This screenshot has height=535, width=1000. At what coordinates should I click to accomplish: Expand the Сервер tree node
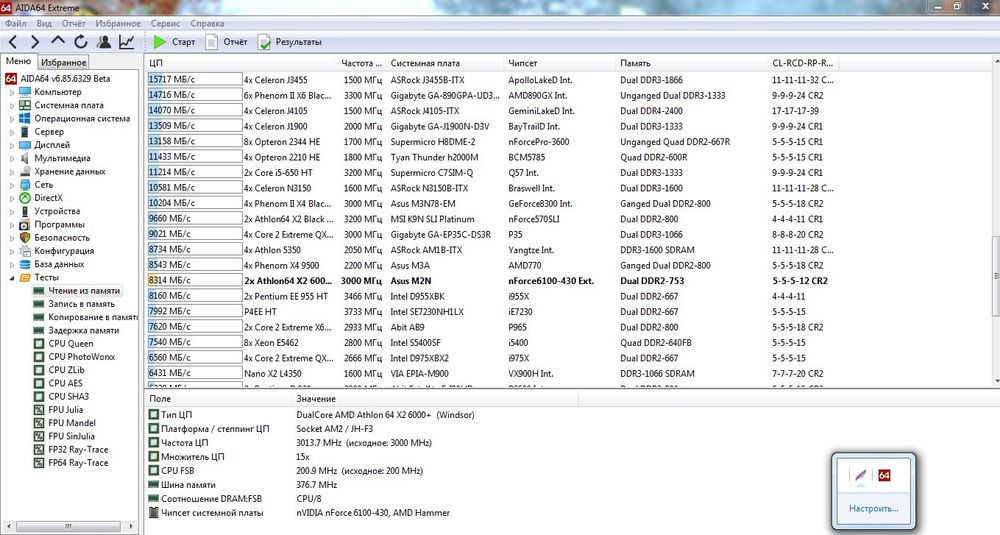(x=11, y=132)
